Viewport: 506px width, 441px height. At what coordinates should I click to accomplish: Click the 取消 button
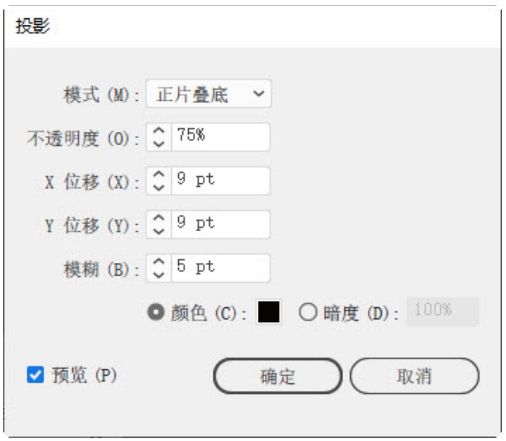pos(414,376)
